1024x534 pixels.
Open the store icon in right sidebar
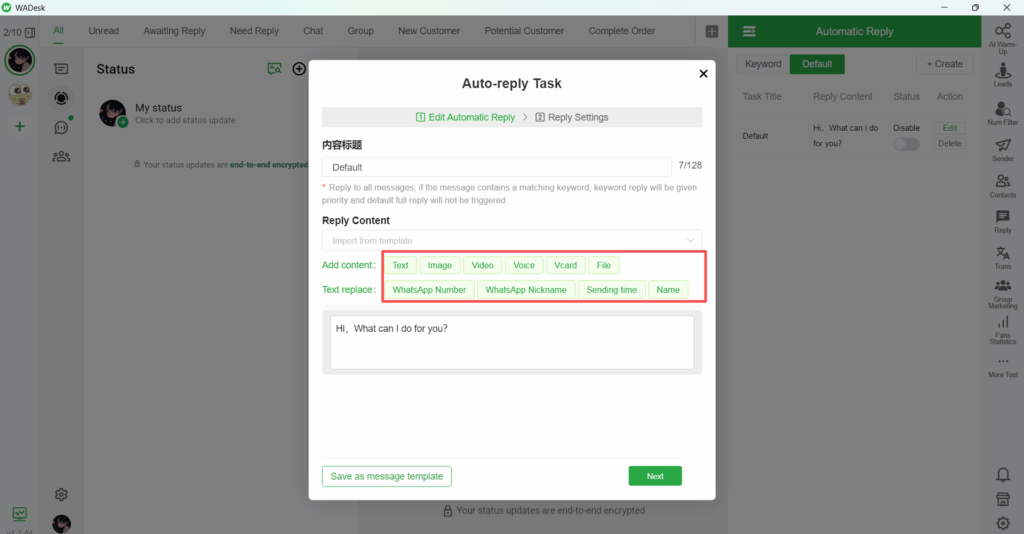1003,499
